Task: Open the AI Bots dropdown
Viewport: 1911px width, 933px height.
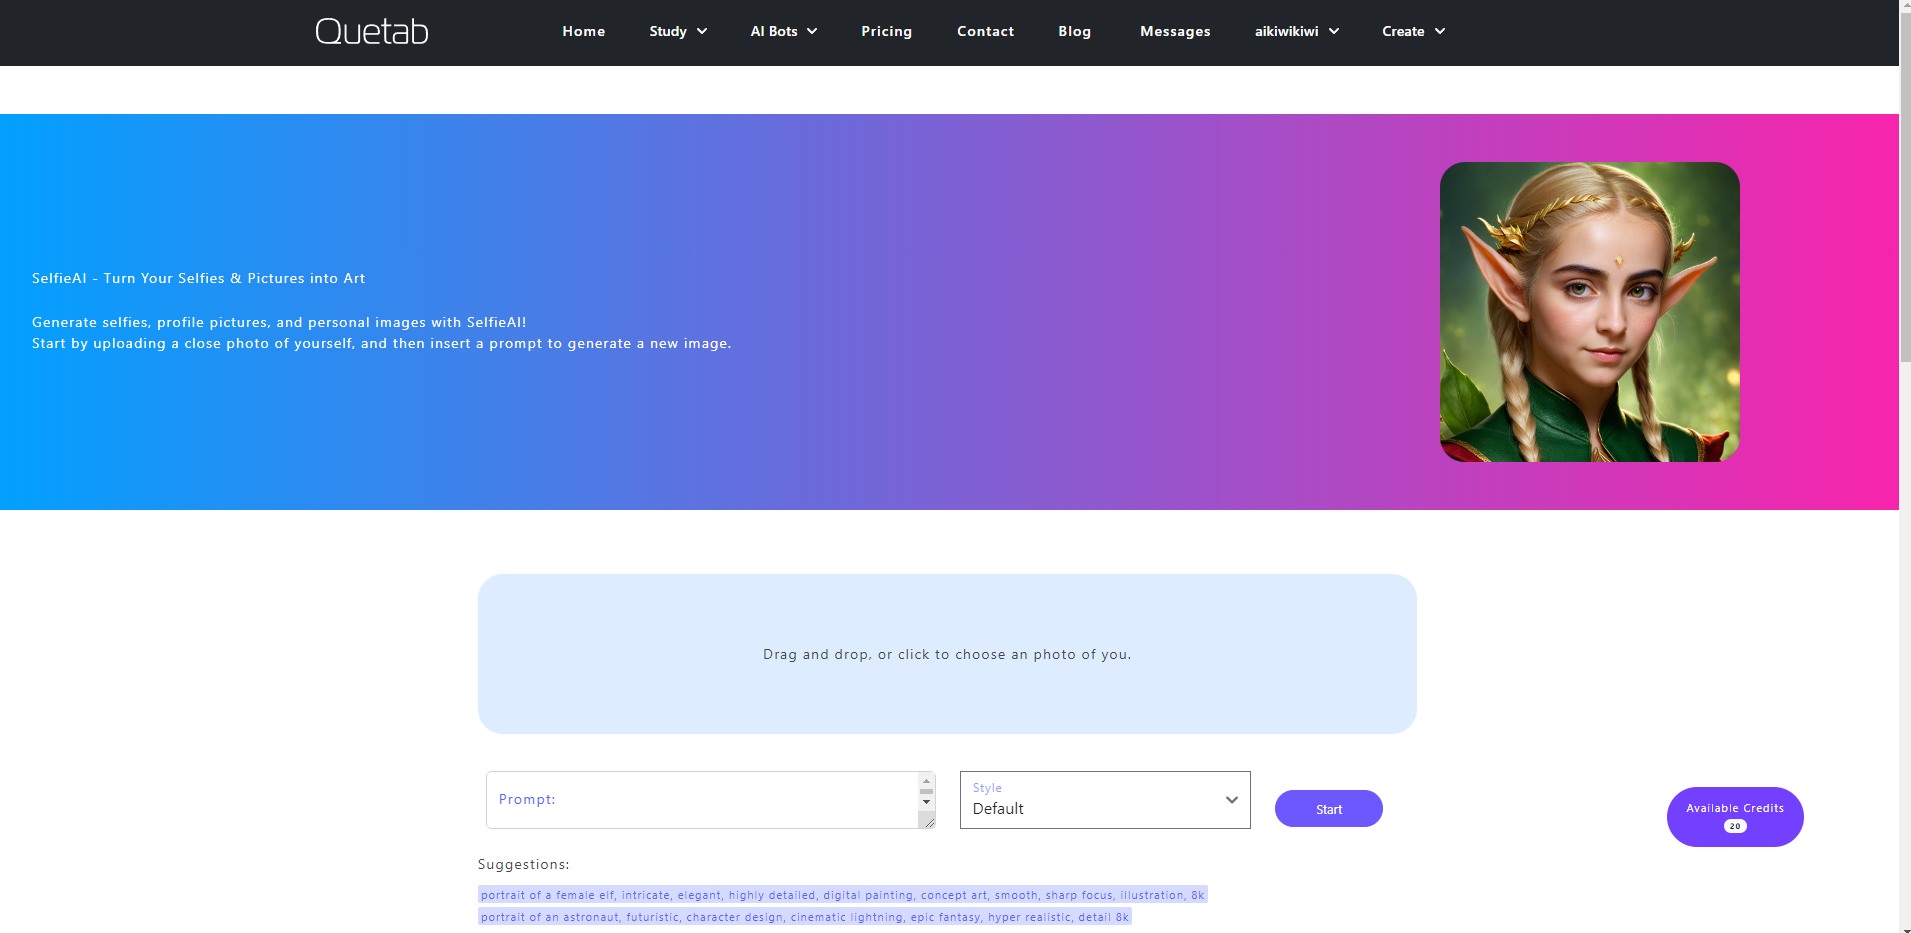Action: [784, 31]
